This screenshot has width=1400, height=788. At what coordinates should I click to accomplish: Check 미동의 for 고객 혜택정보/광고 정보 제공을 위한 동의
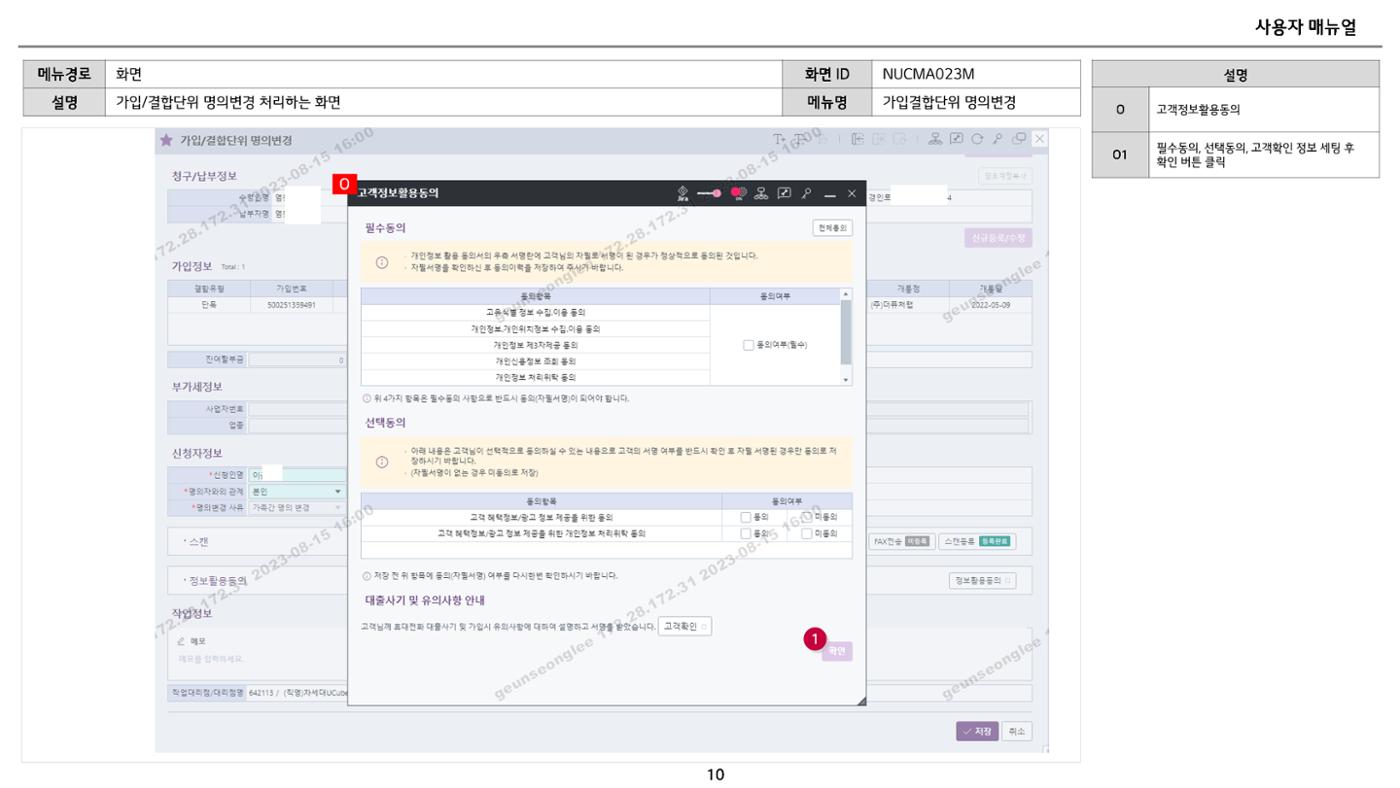coord(808,517)
